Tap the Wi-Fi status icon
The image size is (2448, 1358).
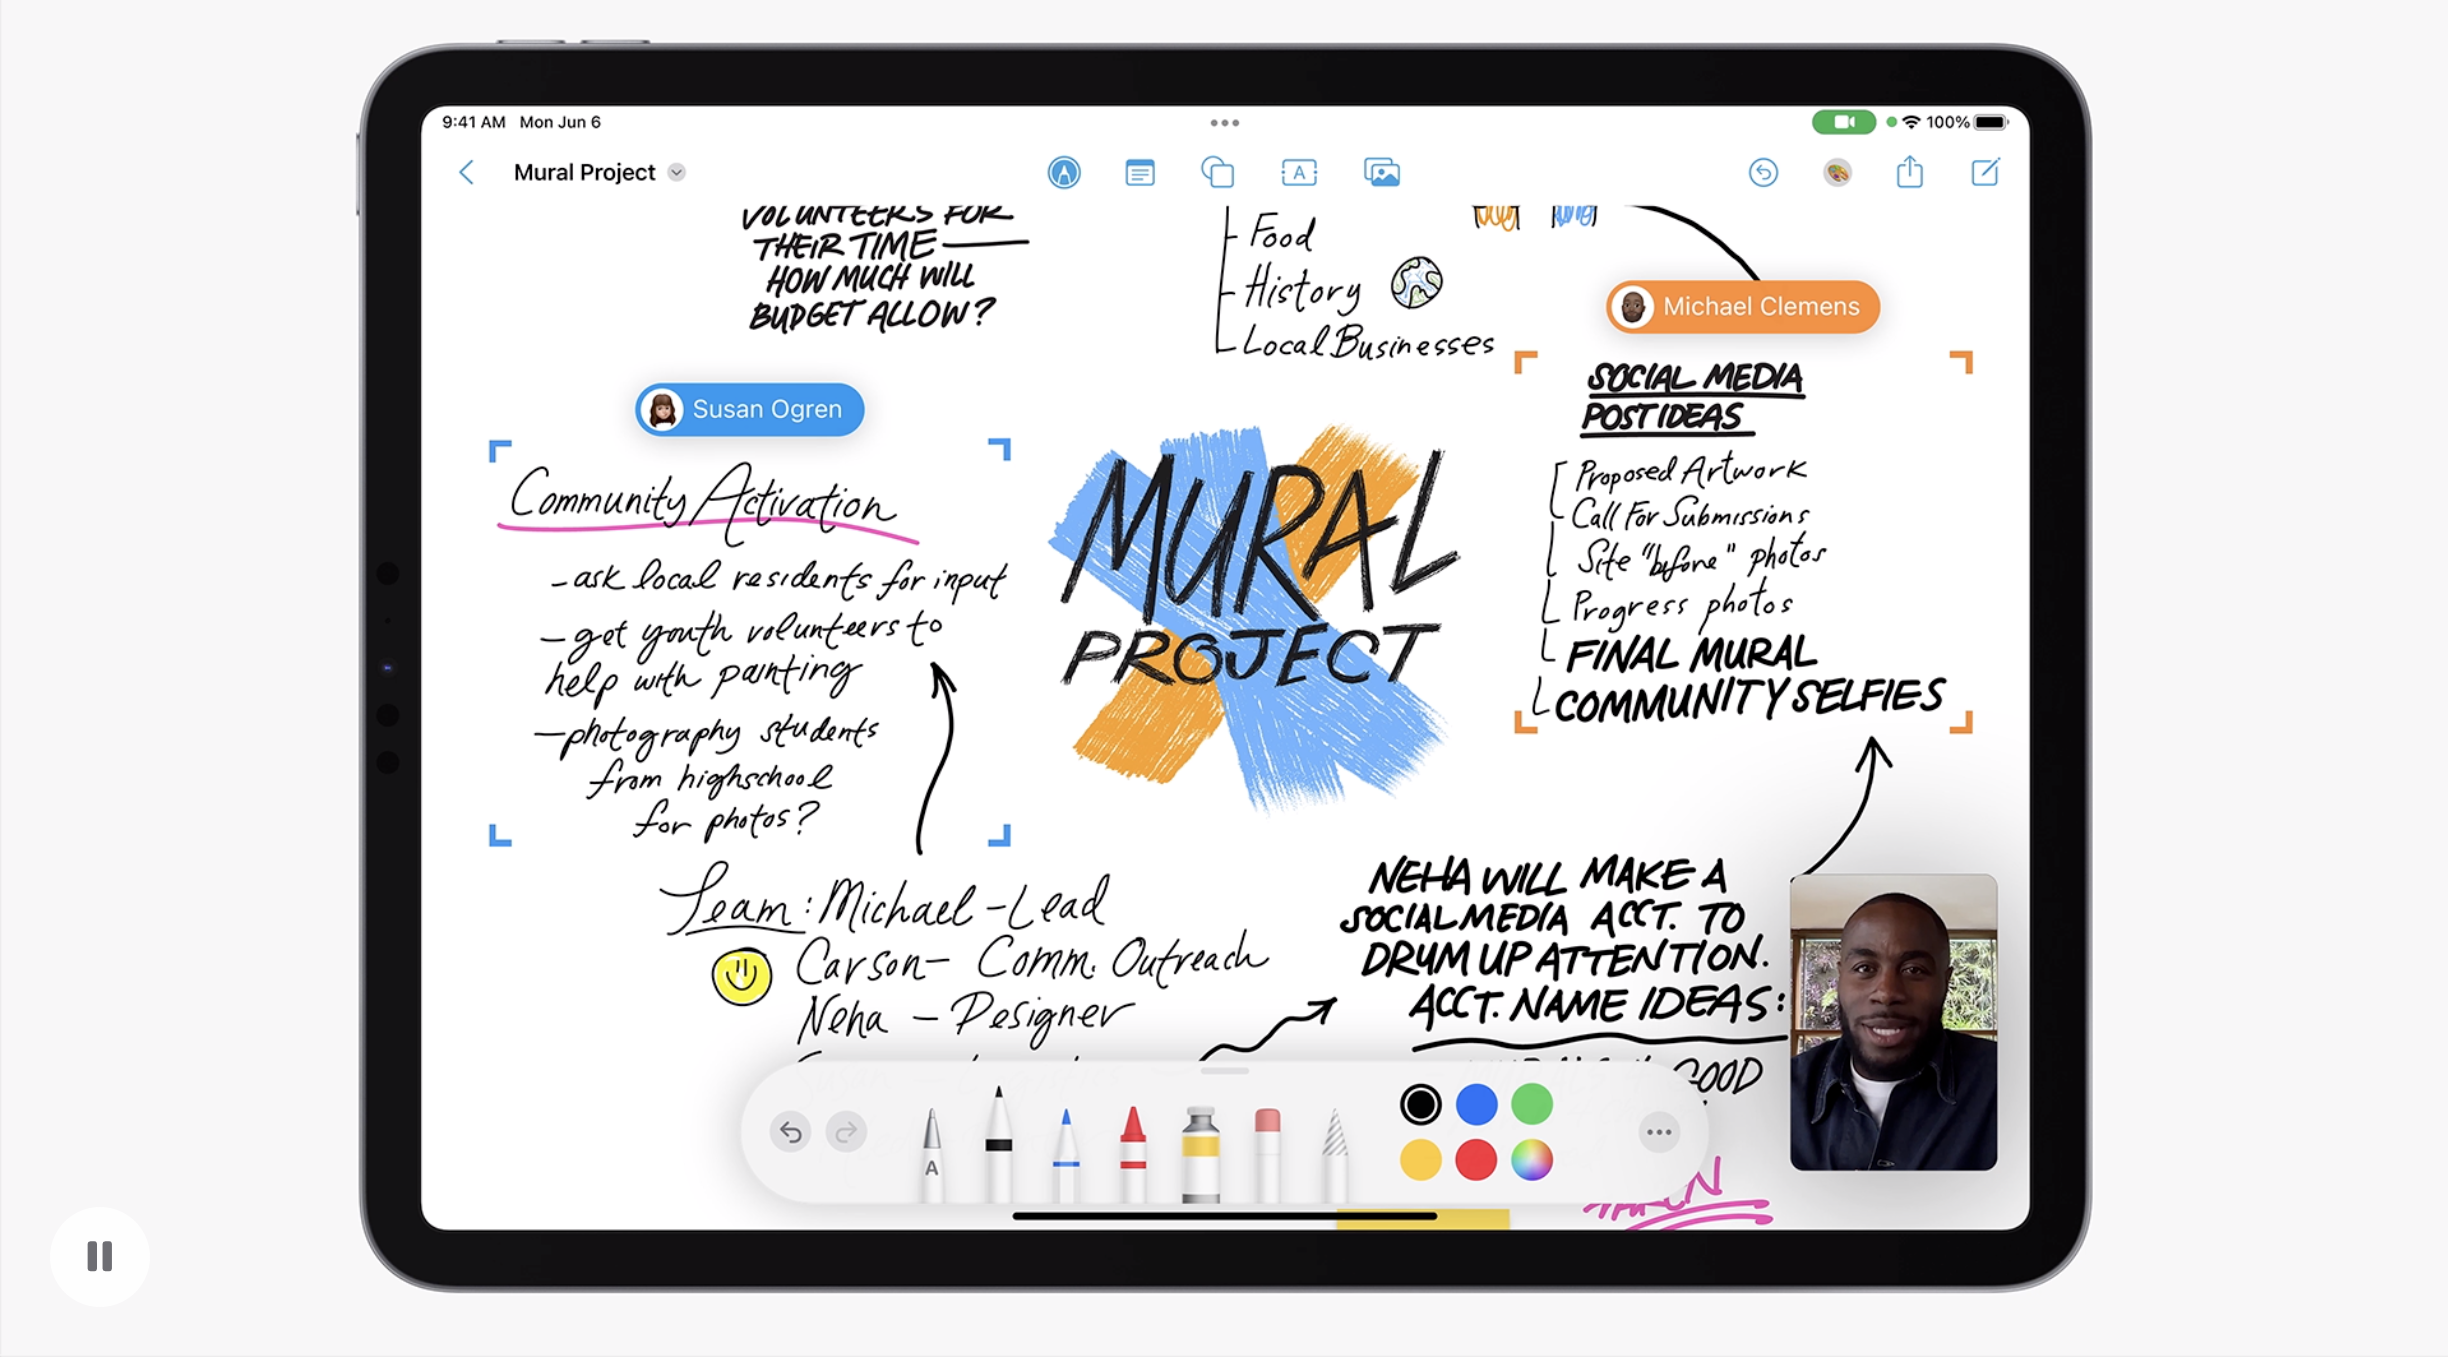(1911, 122)
